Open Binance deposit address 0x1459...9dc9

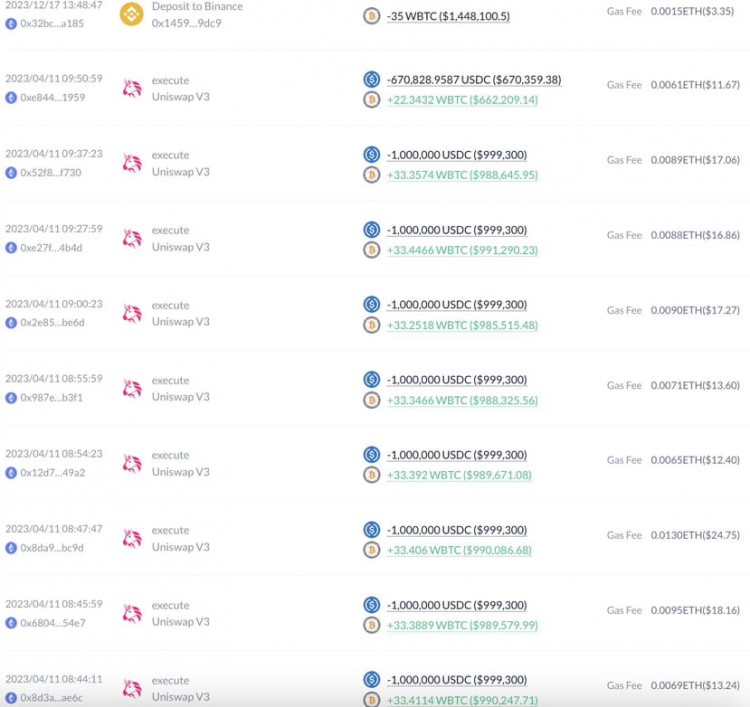tap(187, 23)
